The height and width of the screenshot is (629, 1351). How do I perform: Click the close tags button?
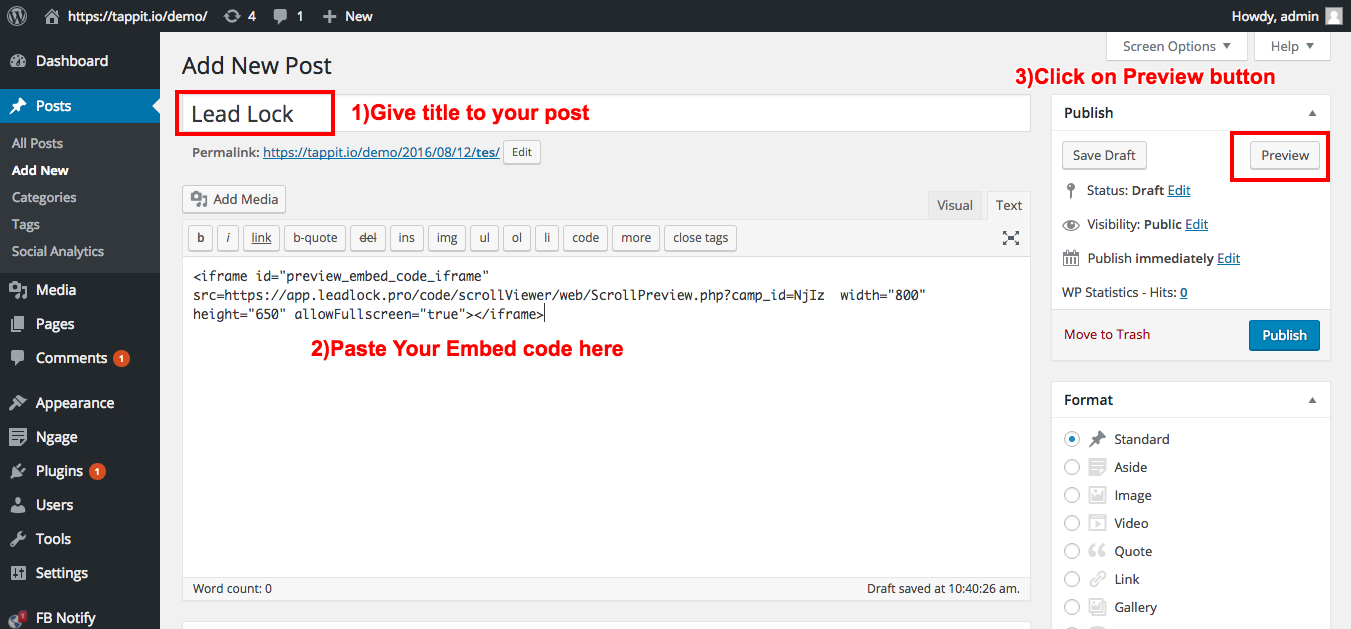(x=700, y=238)
